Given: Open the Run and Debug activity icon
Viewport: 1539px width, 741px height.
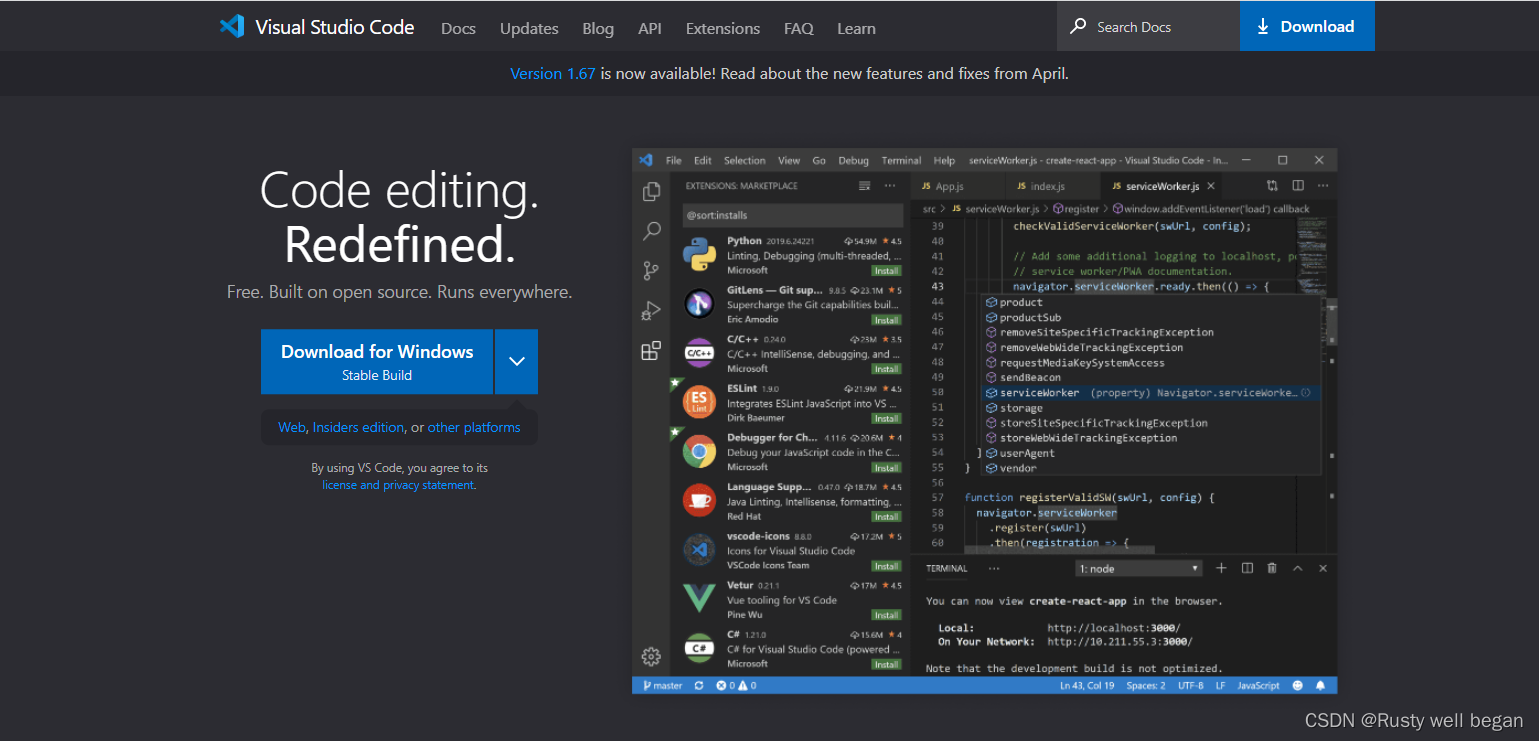Looking at the screenshot, I should [651, 310].
